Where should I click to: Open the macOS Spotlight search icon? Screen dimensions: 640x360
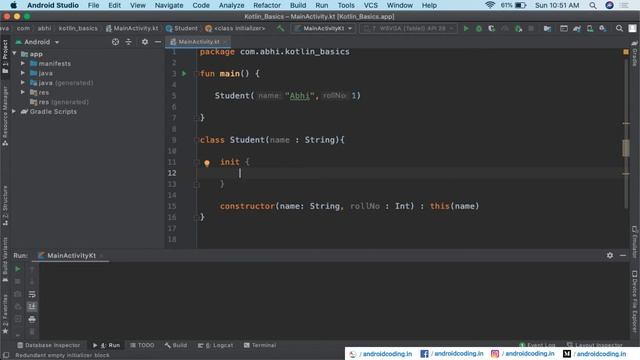tap(593, 5)
